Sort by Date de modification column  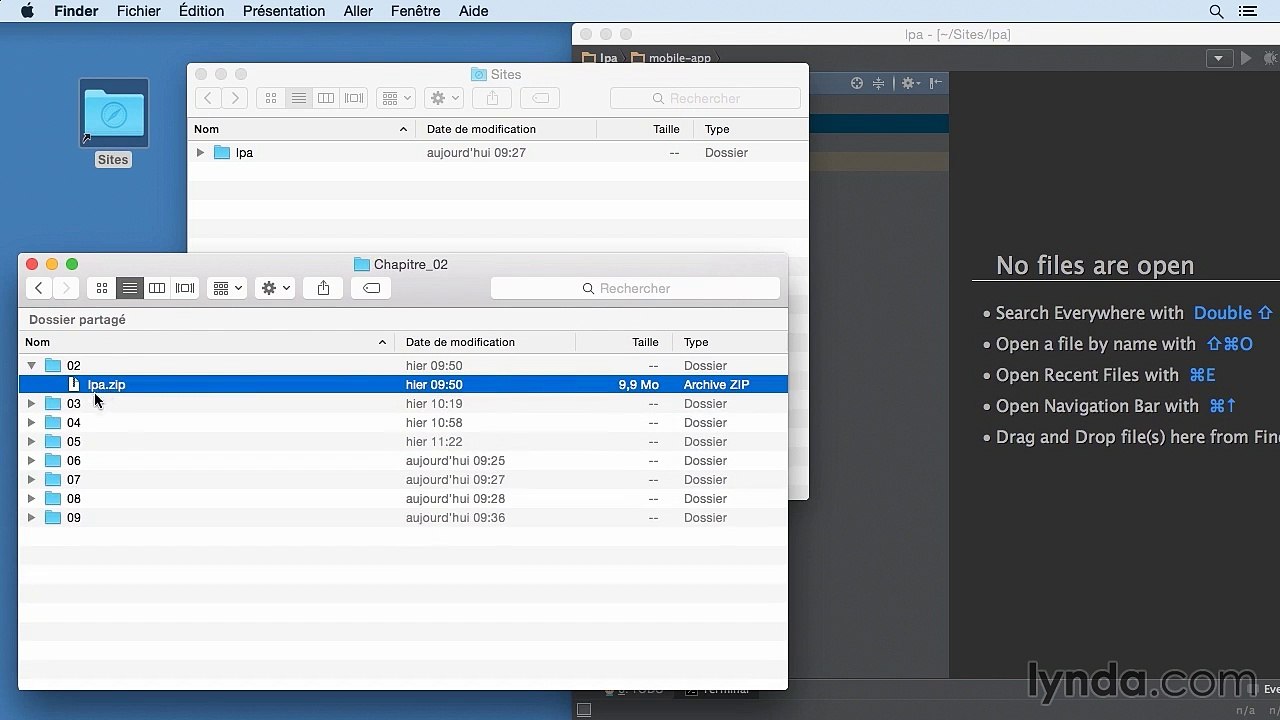460,342
